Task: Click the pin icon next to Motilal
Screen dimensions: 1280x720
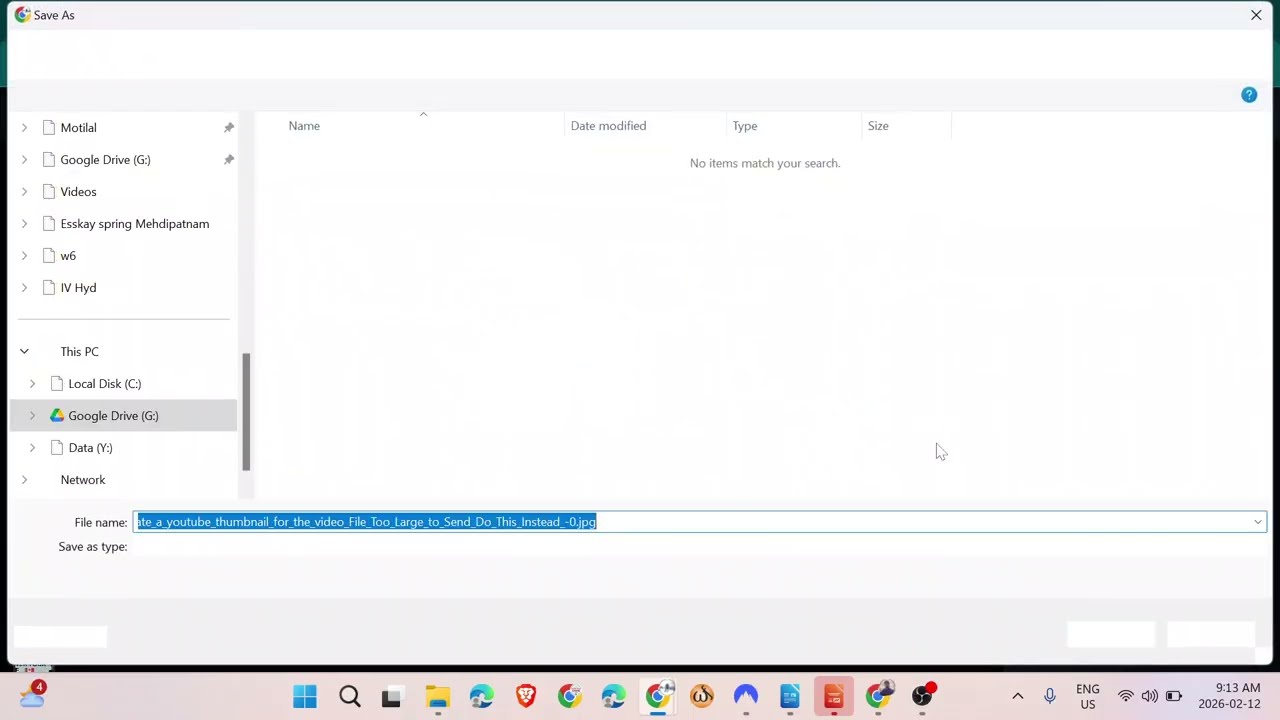Action: (x=229, y=128)
